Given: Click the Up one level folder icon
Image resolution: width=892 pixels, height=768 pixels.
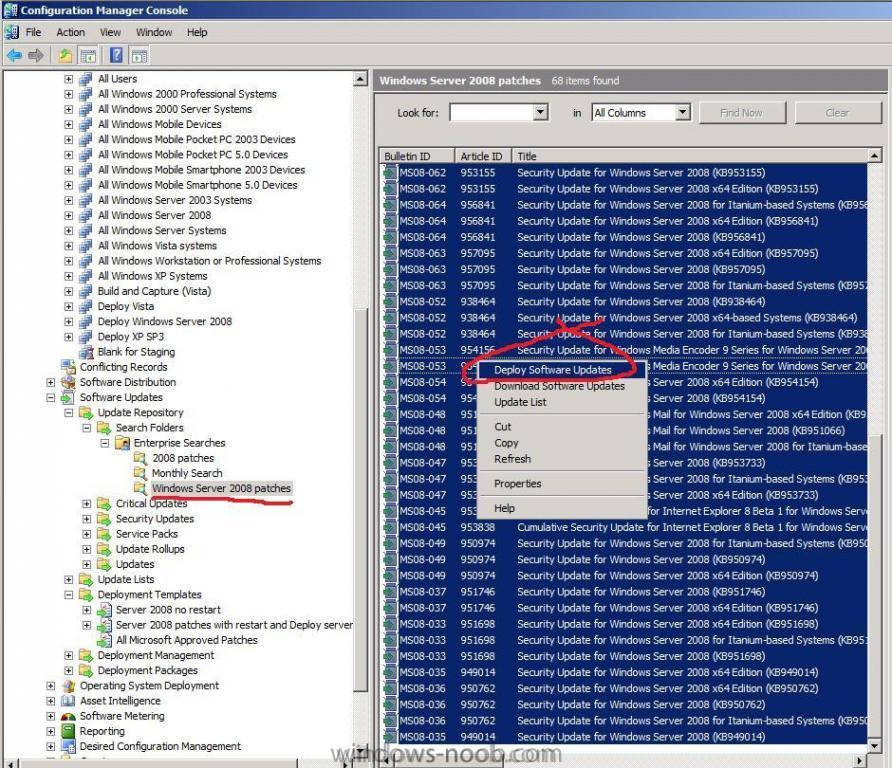Looking at the screenshot, I should pos(65,55).
